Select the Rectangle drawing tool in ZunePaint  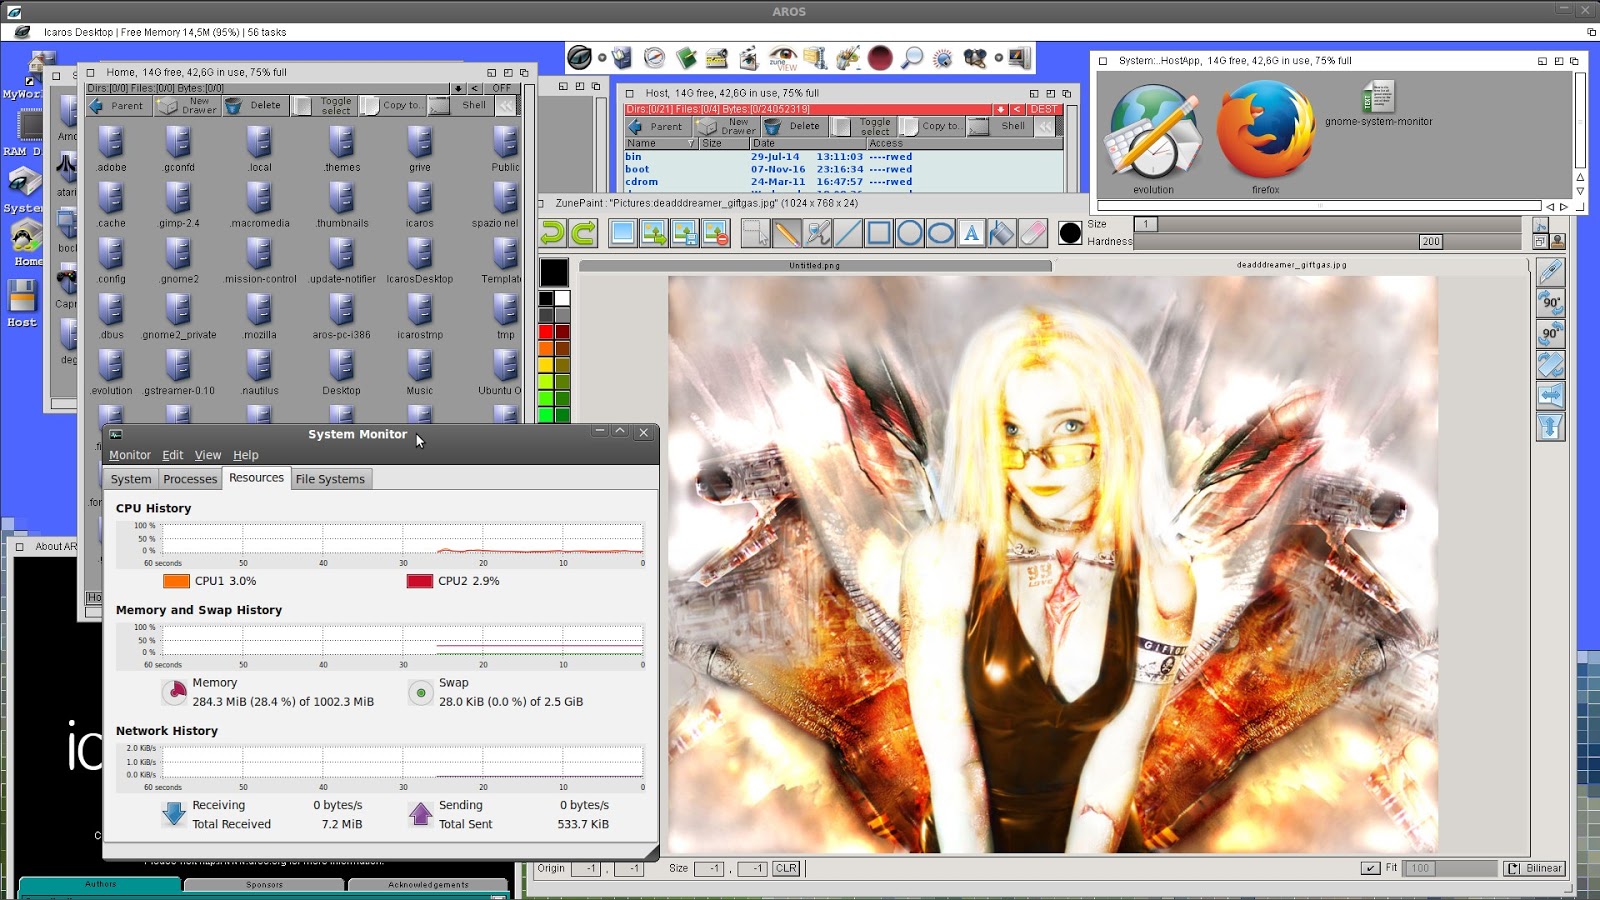pyautogui.click(x=878, y=233)
